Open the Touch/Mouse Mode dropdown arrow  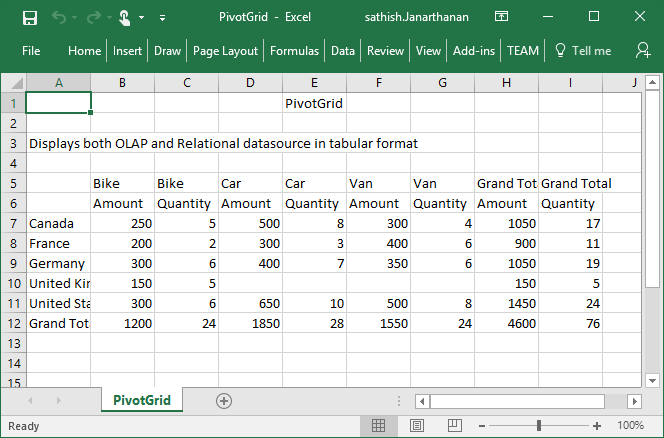142,18
